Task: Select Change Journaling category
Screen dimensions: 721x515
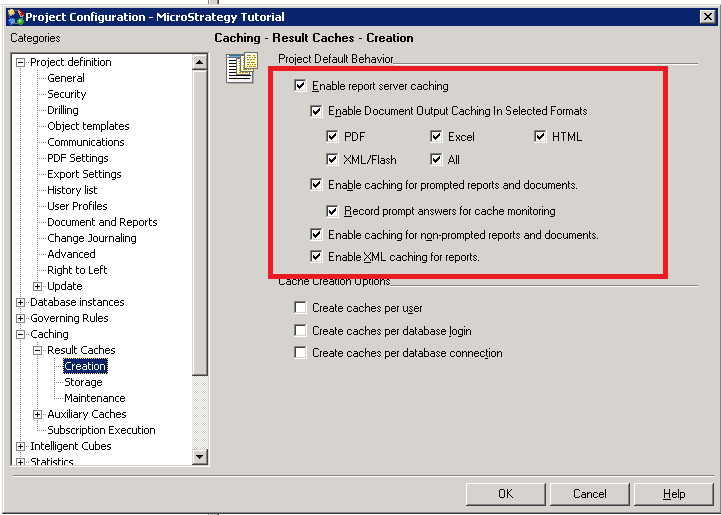Action: tap(92, 238)
